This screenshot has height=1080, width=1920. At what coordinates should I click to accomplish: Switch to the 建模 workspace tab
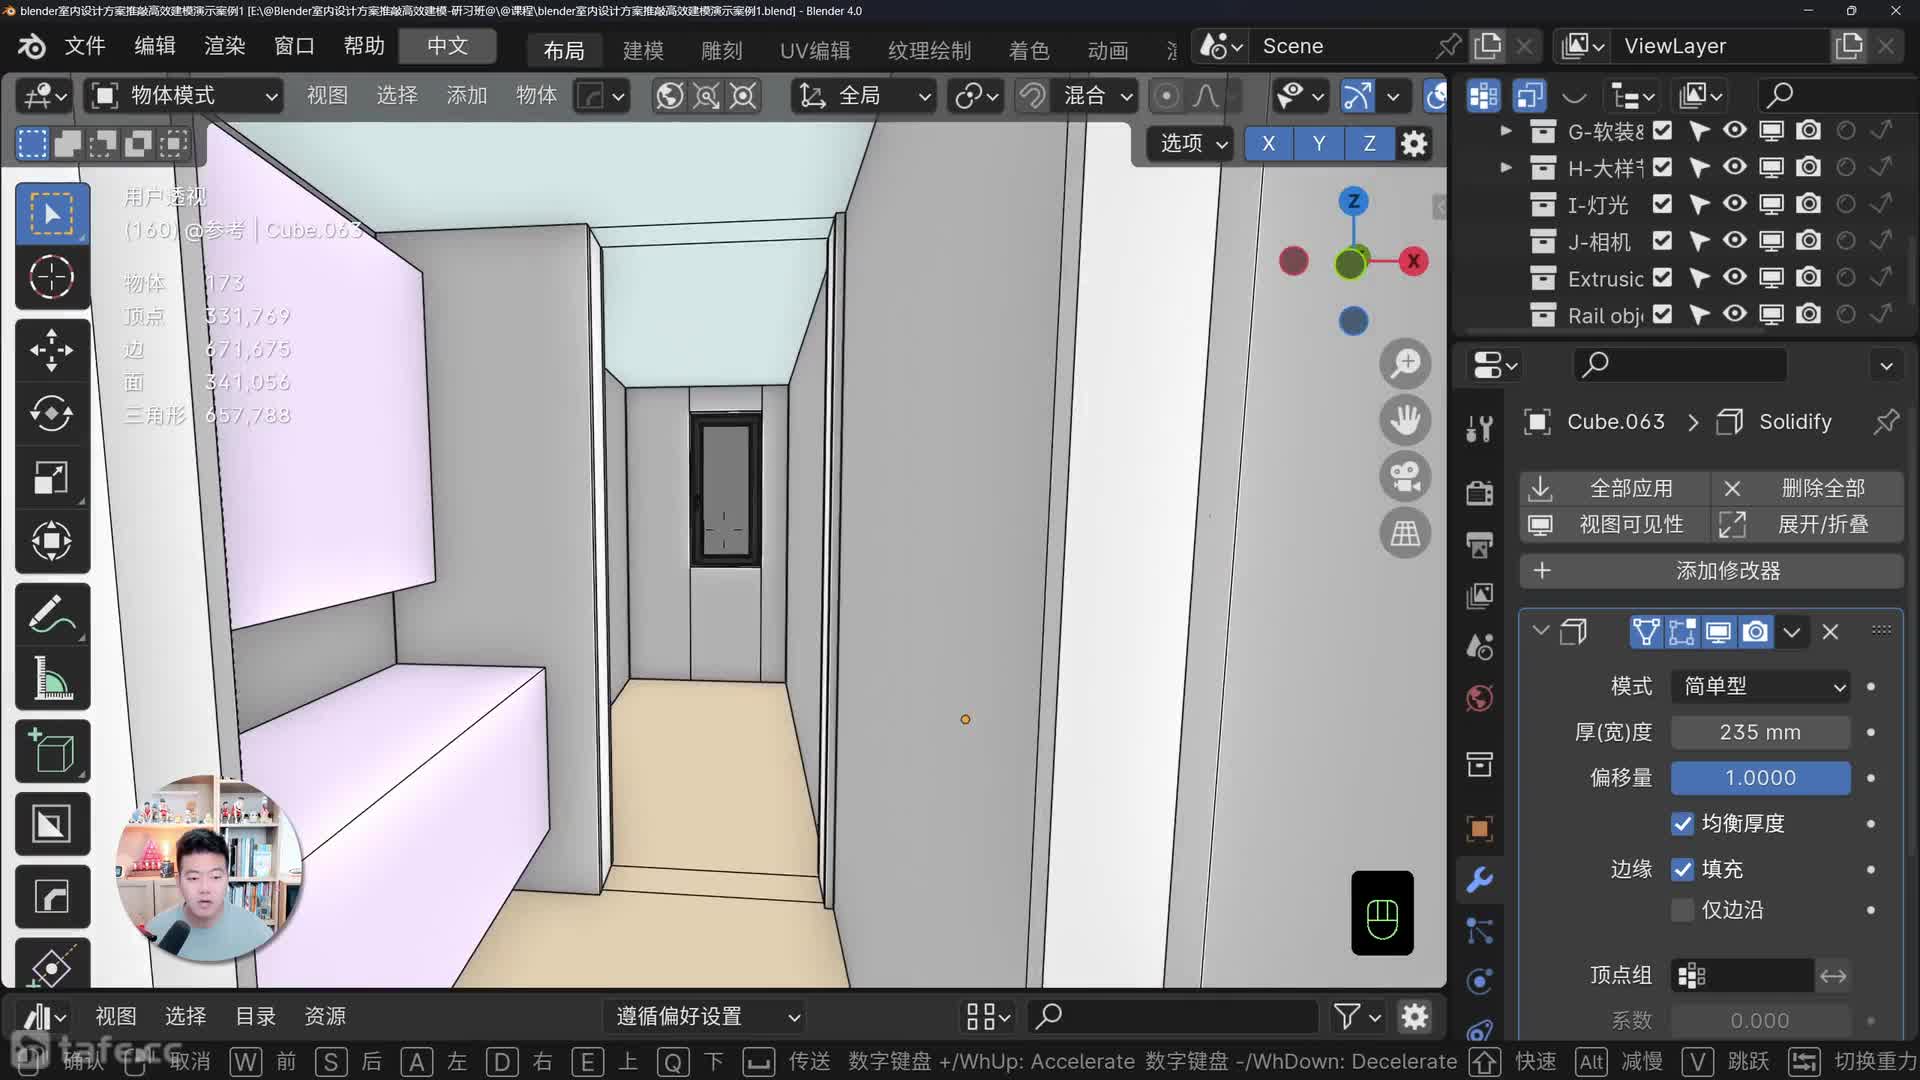pyautogui.click(x=642, y=50)
